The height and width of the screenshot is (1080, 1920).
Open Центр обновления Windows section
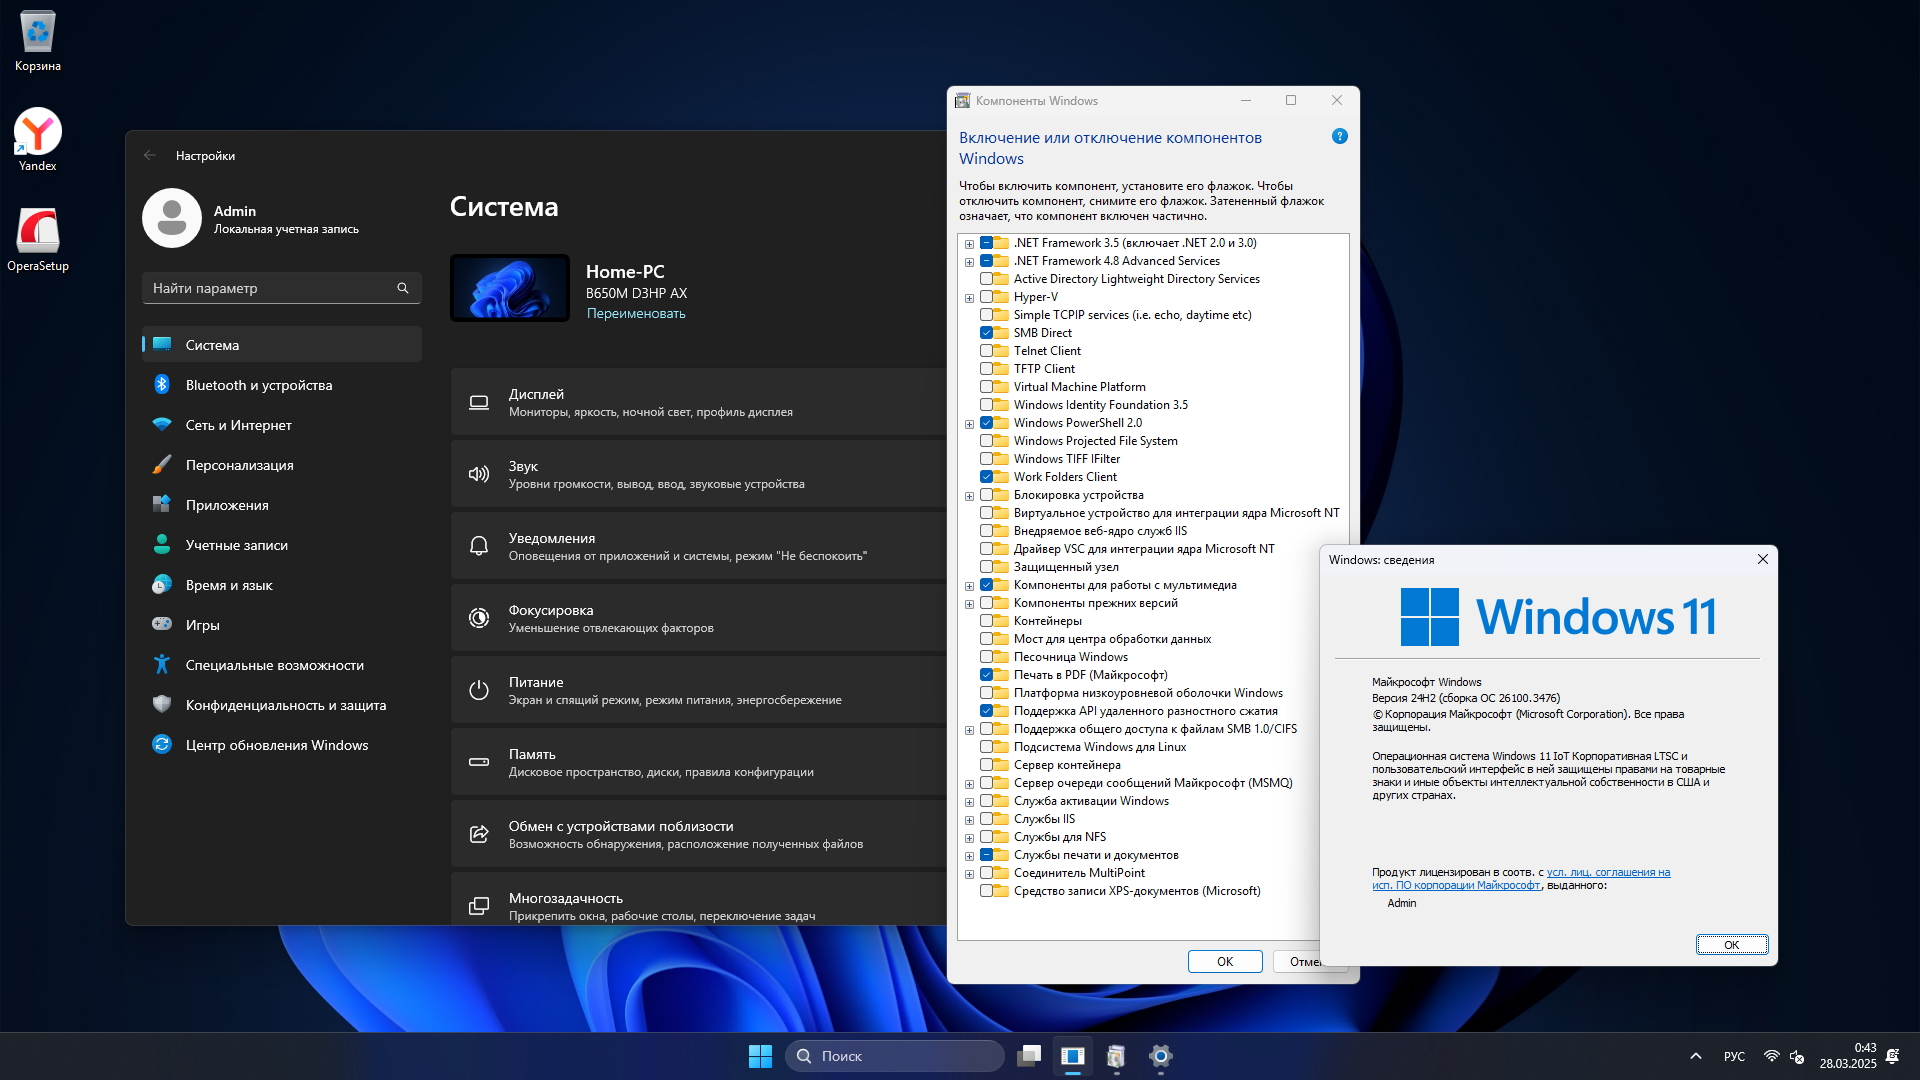point(277,745)
